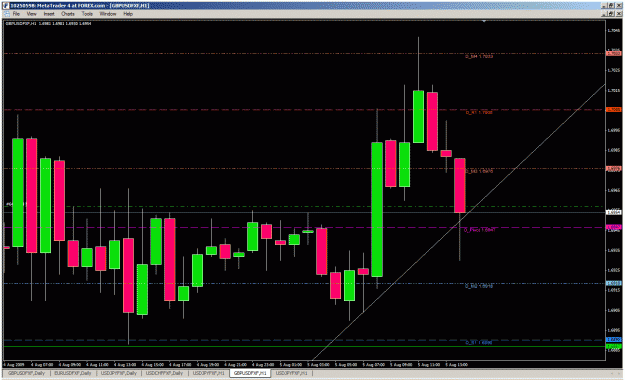
Task: Click the D_S1 support level label
Action: [479, 343]
